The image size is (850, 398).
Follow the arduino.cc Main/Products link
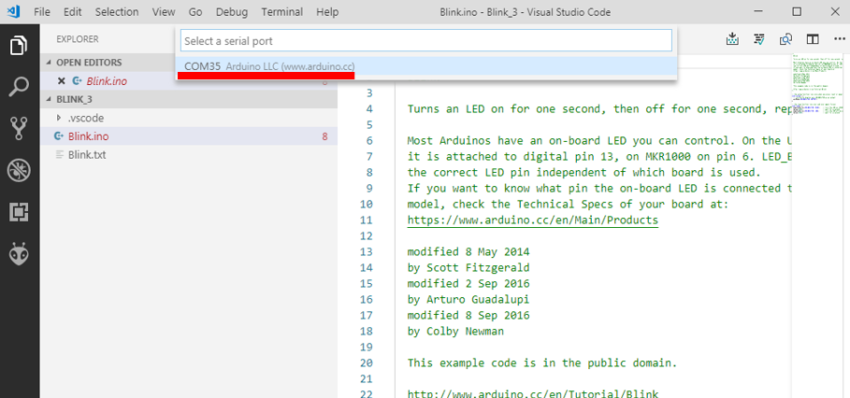[532, 220]
